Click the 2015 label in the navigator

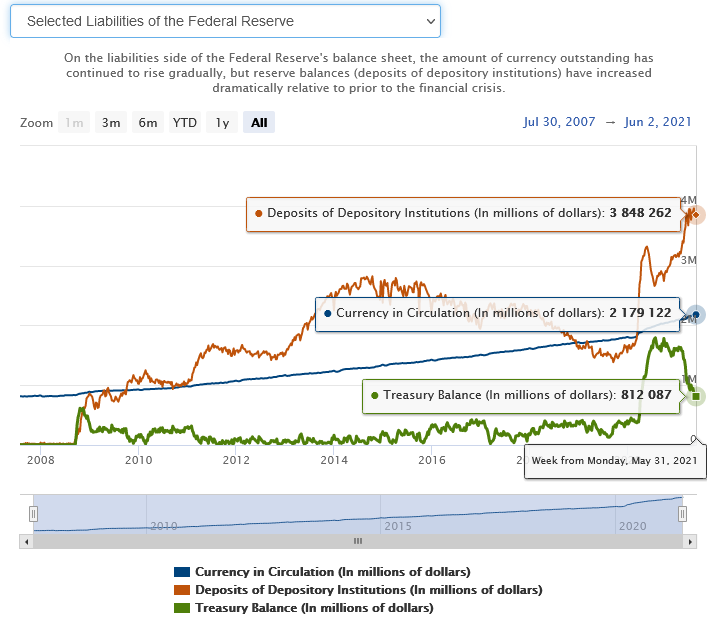[x=398, y=526]
